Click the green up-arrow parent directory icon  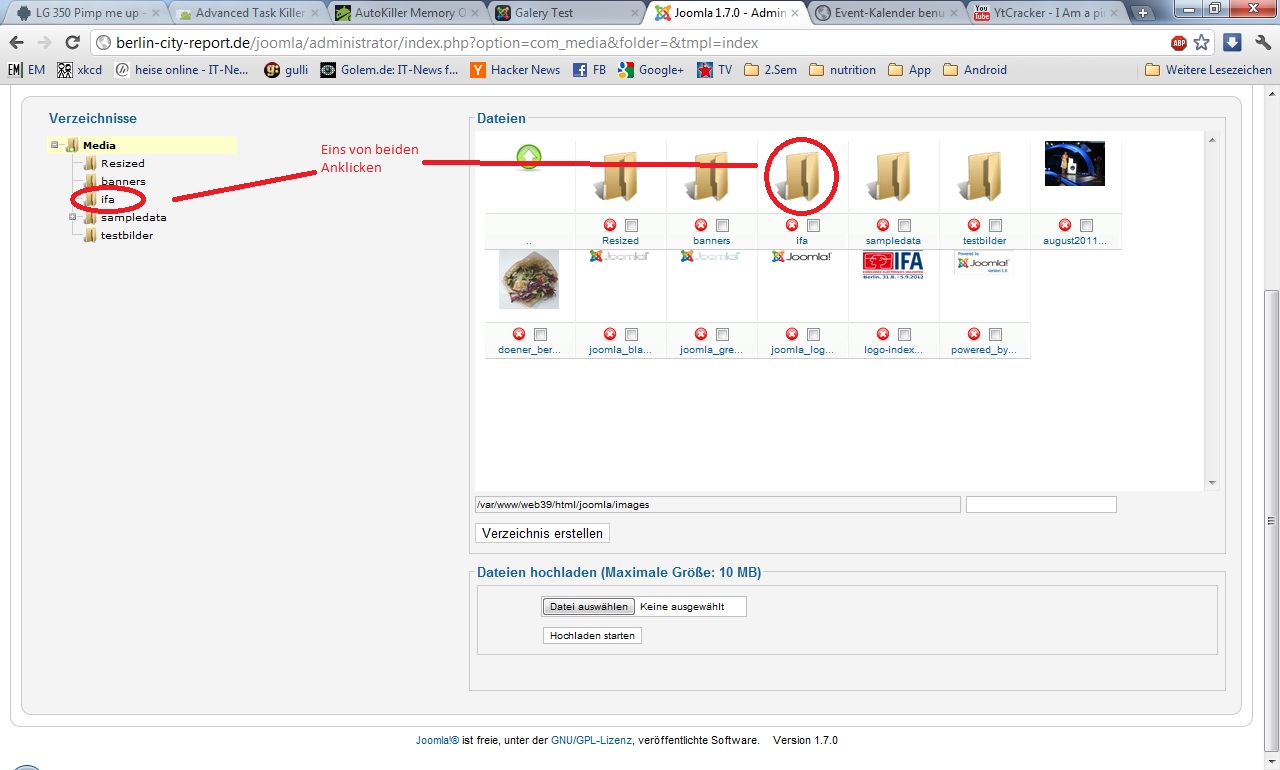coord(529,157)
